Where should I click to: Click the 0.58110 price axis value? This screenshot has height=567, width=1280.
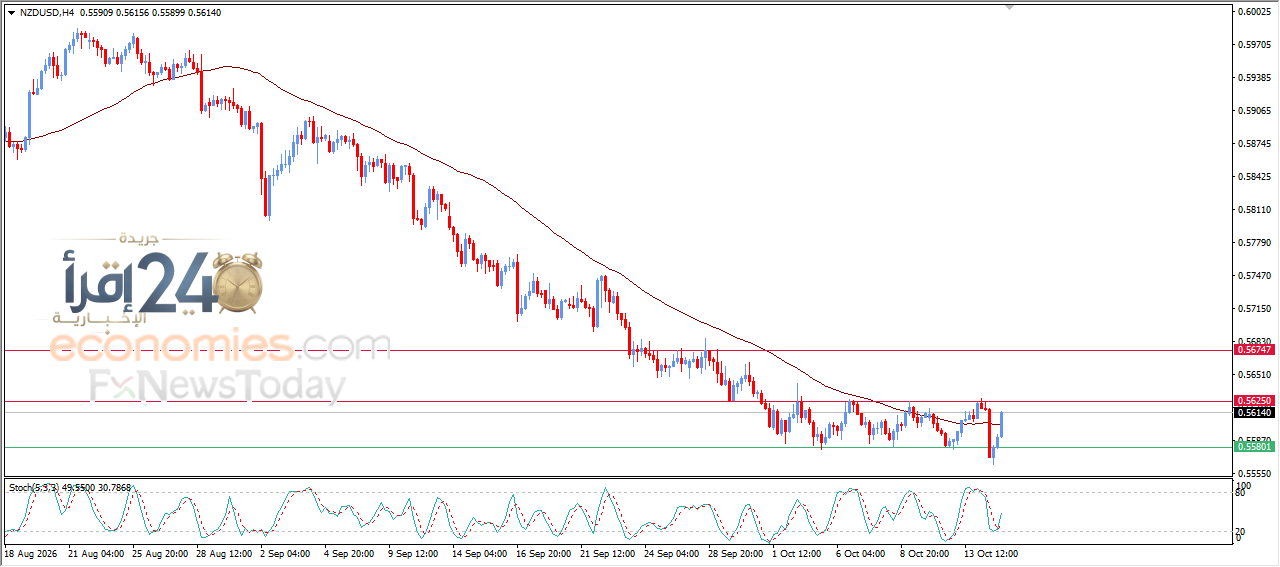[x=1256, y=210]
